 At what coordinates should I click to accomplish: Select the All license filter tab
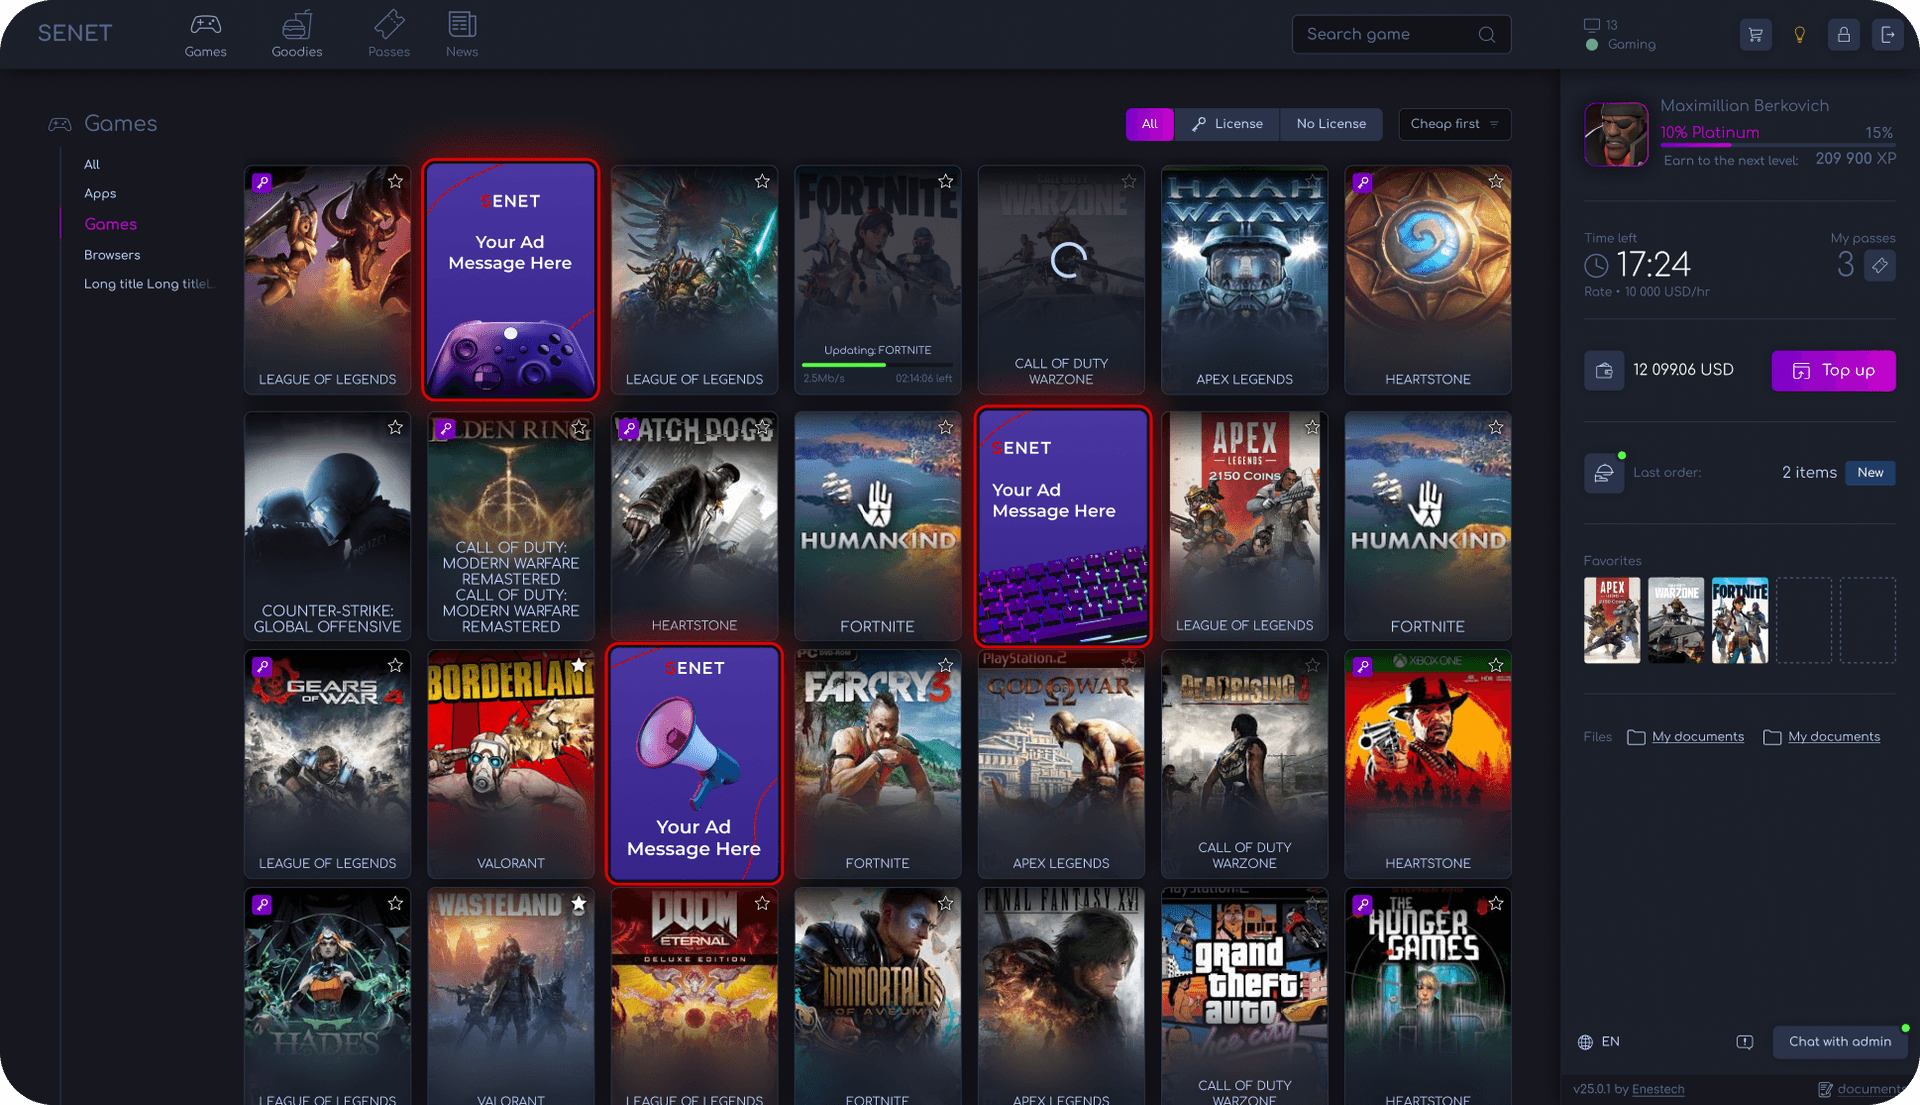[1150, 124]
